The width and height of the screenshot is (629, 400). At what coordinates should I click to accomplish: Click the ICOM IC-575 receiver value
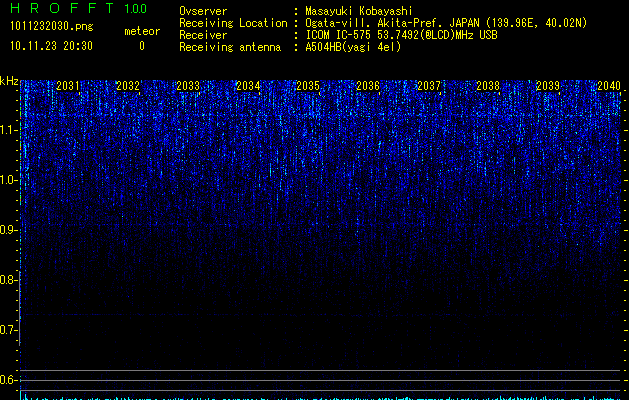tap(401, 35)
